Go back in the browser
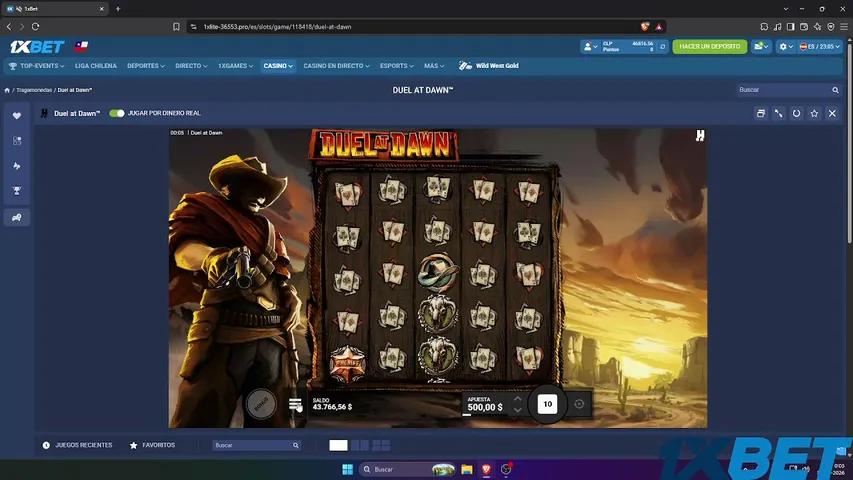This screenshot has height=480, width=853. 9,27
